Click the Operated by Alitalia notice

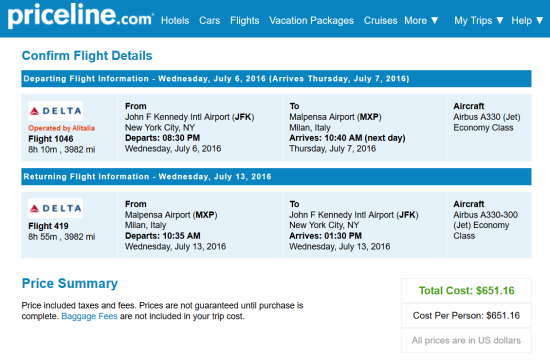[x=61, y=128]
